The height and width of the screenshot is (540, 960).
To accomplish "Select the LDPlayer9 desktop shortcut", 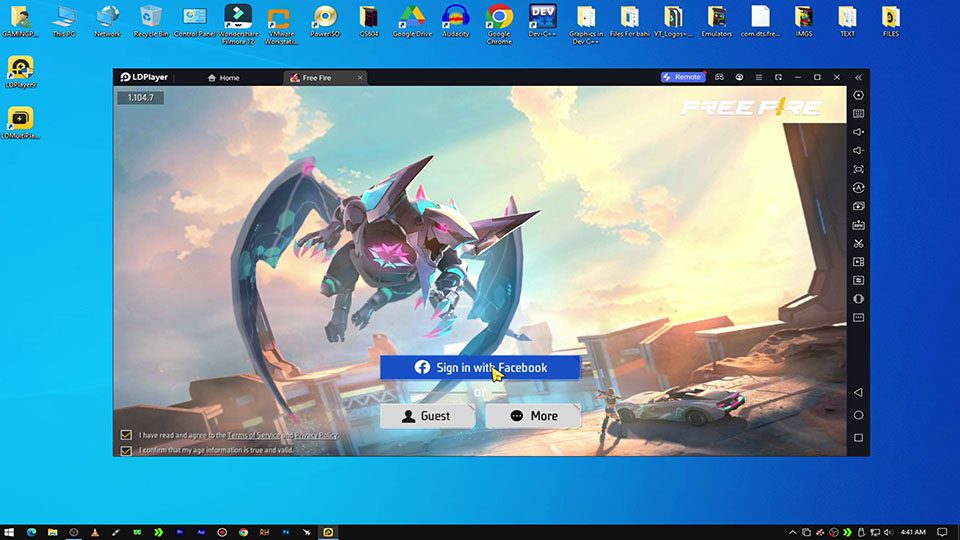I will (x=21, y=72).
